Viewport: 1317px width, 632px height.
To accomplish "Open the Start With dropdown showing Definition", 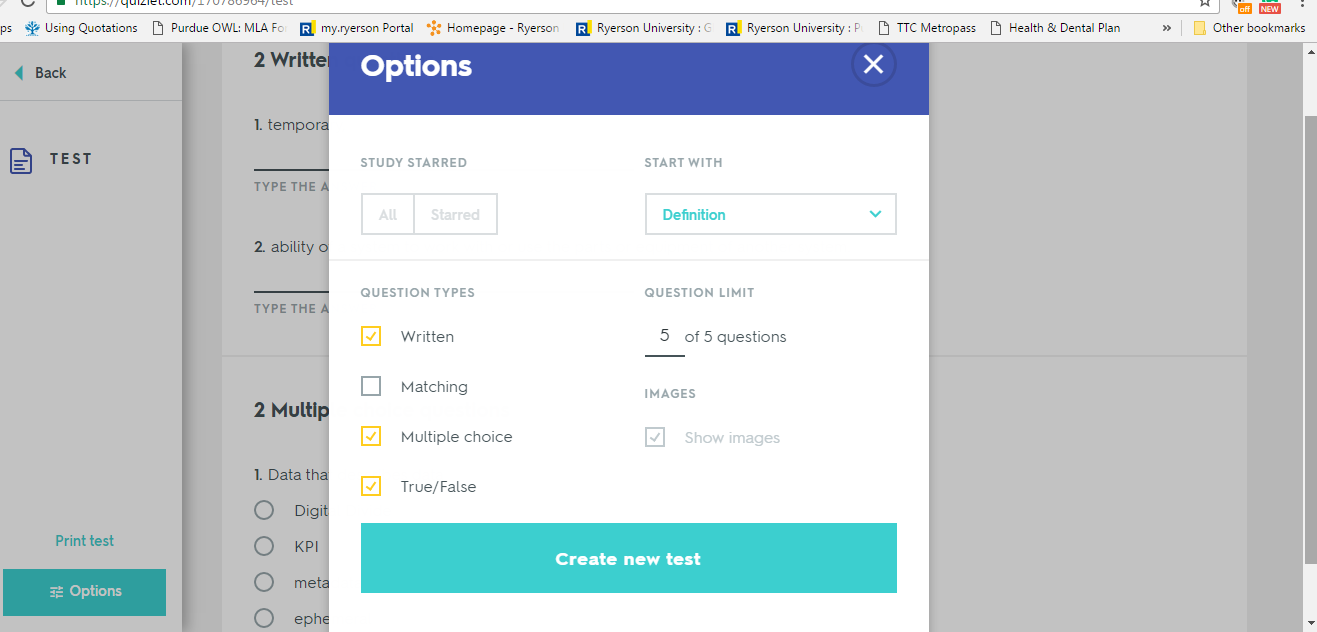I will coord(770,213).
